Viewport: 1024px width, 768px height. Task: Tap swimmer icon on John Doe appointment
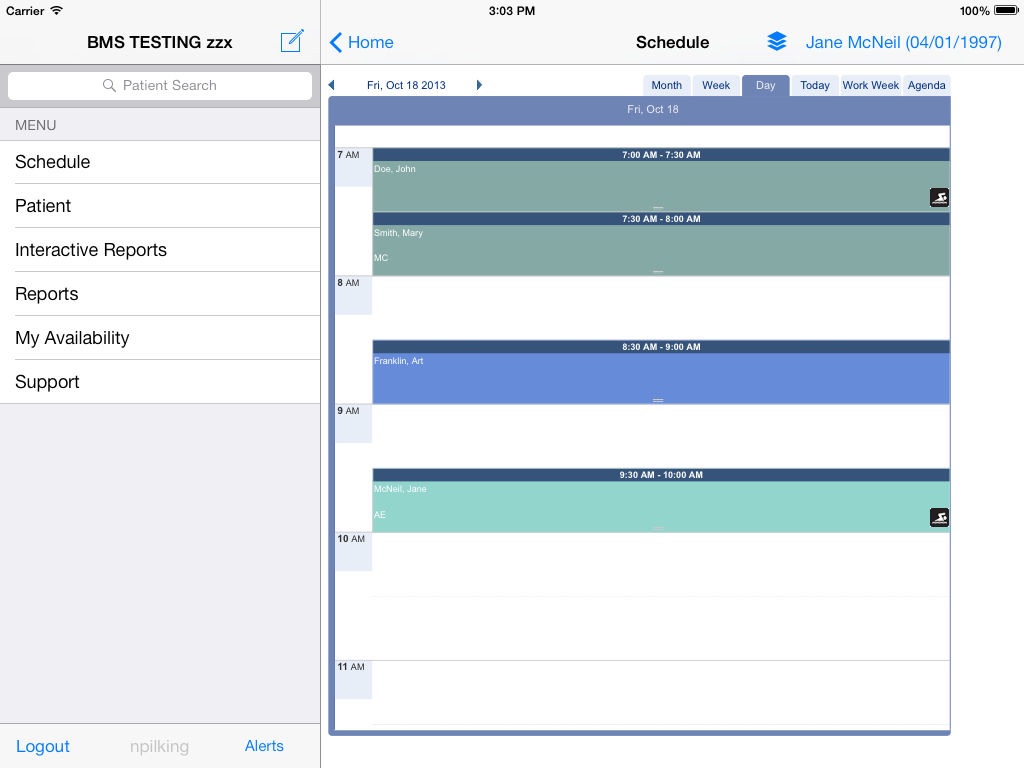coord(939,198)
